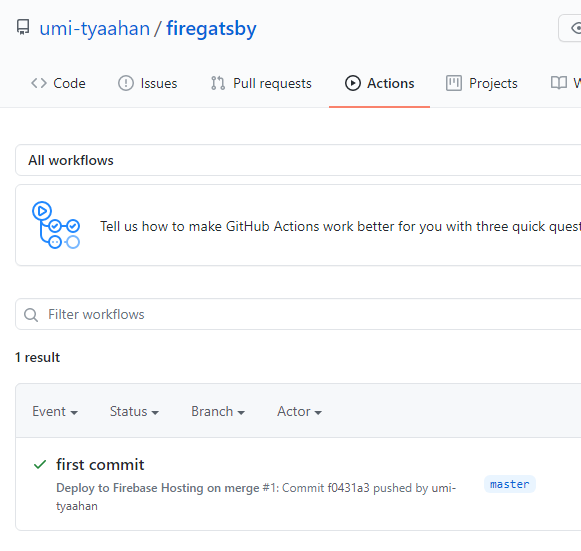The width and height of the screenshot is (581, 551).
Task: Select the All workflows entry
Action: coord(298,160)
